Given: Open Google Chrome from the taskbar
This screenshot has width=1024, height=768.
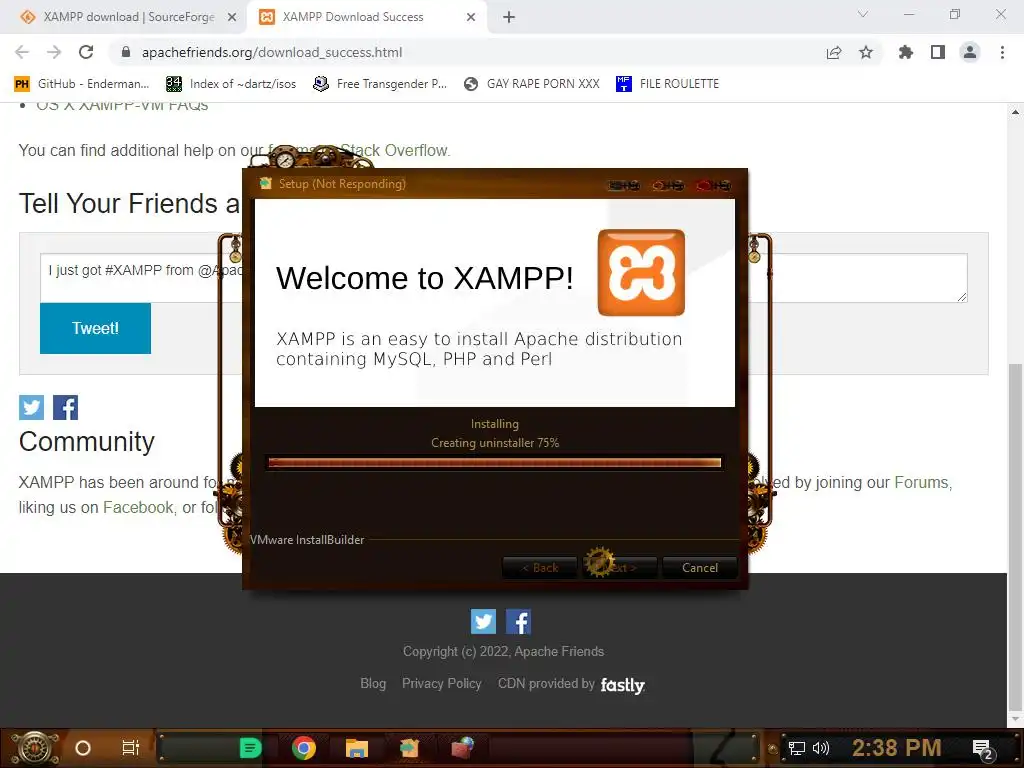Looking at the screenshot, I should click(x=304, y=748).
